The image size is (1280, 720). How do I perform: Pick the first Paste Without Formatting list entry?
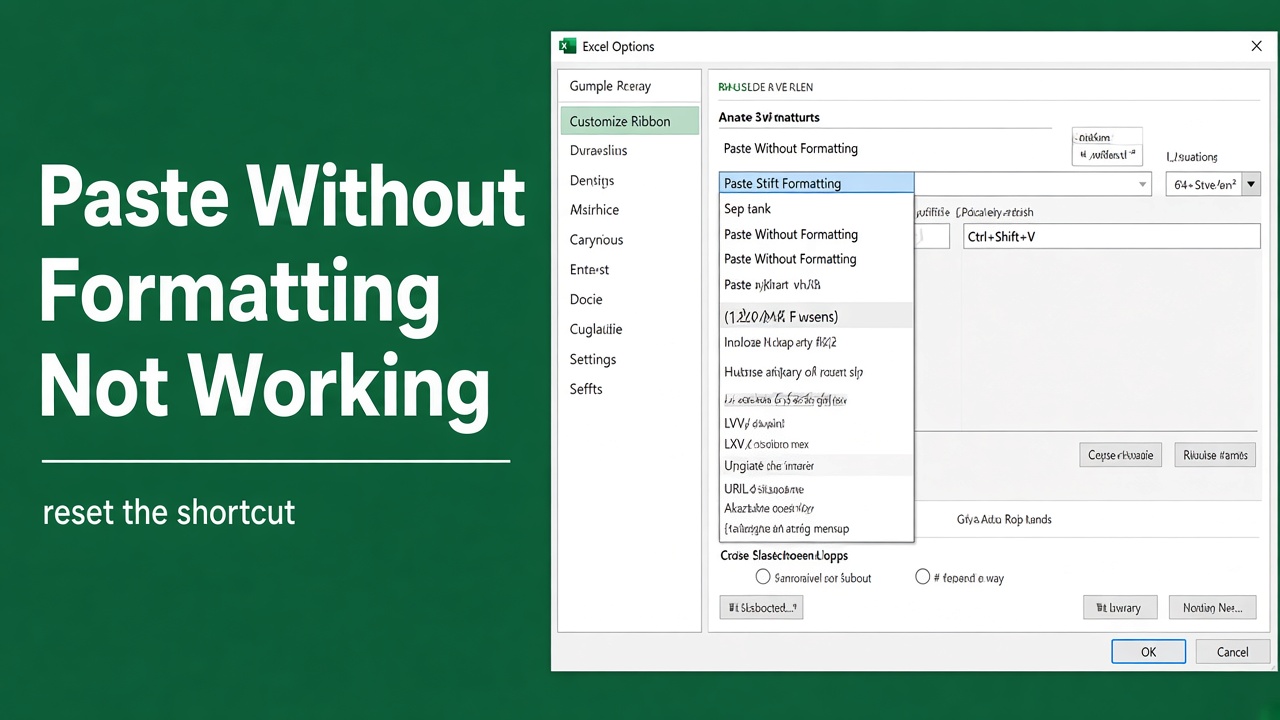coord(816,234)
